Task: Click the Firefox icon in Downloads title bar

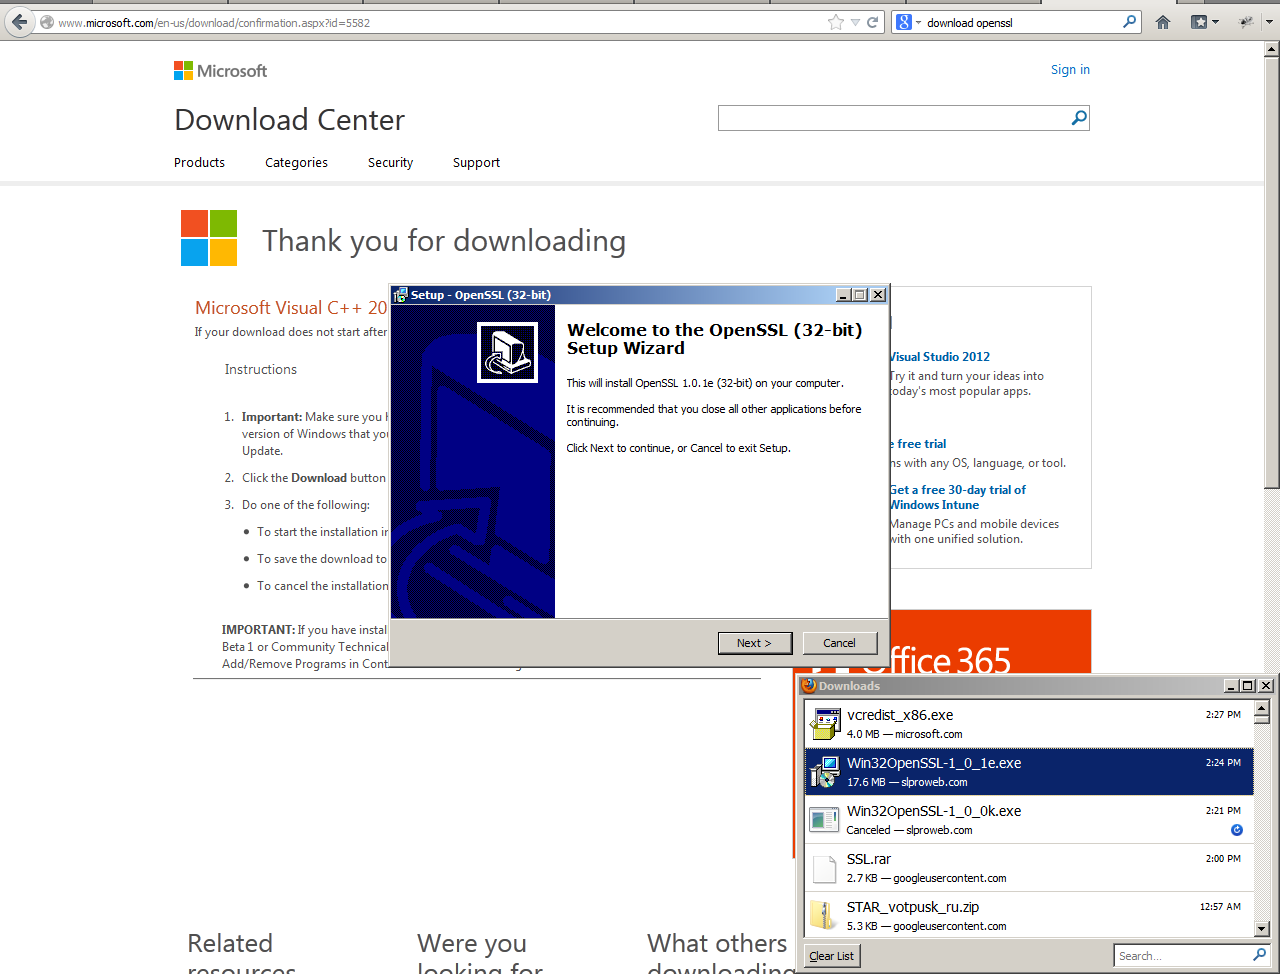Action: [x=809, y=686]
